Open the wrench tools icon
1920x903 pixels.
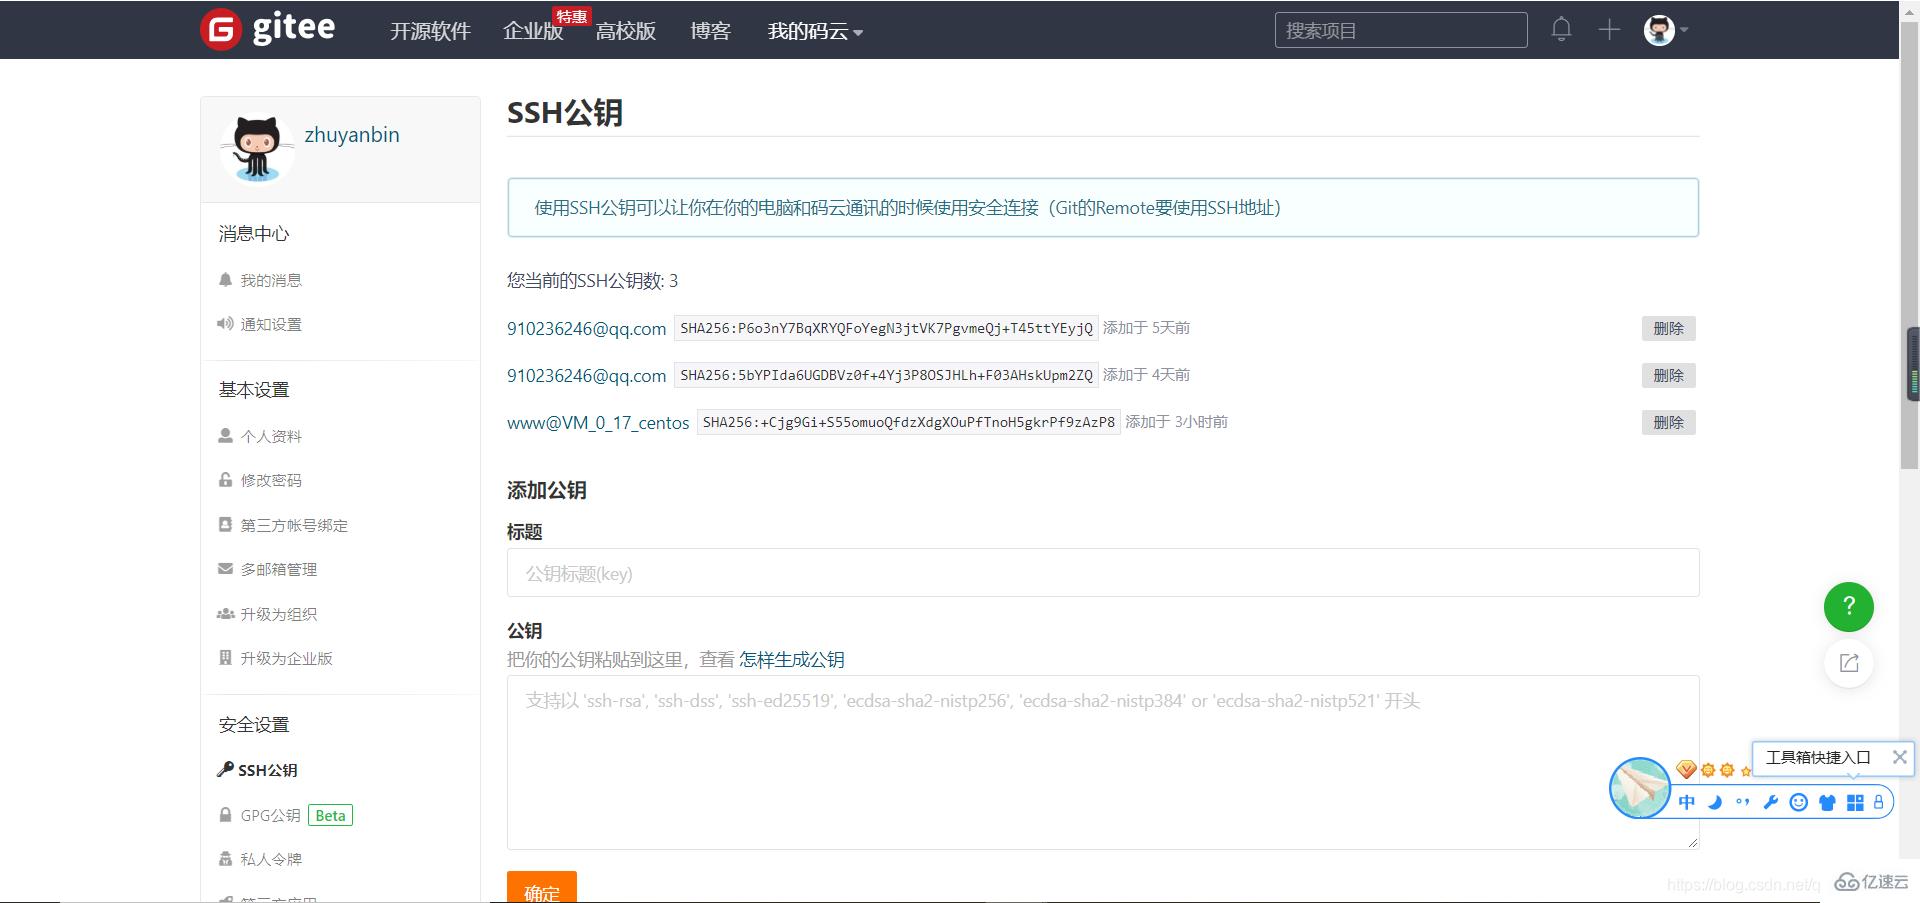tap(1771, 802)
